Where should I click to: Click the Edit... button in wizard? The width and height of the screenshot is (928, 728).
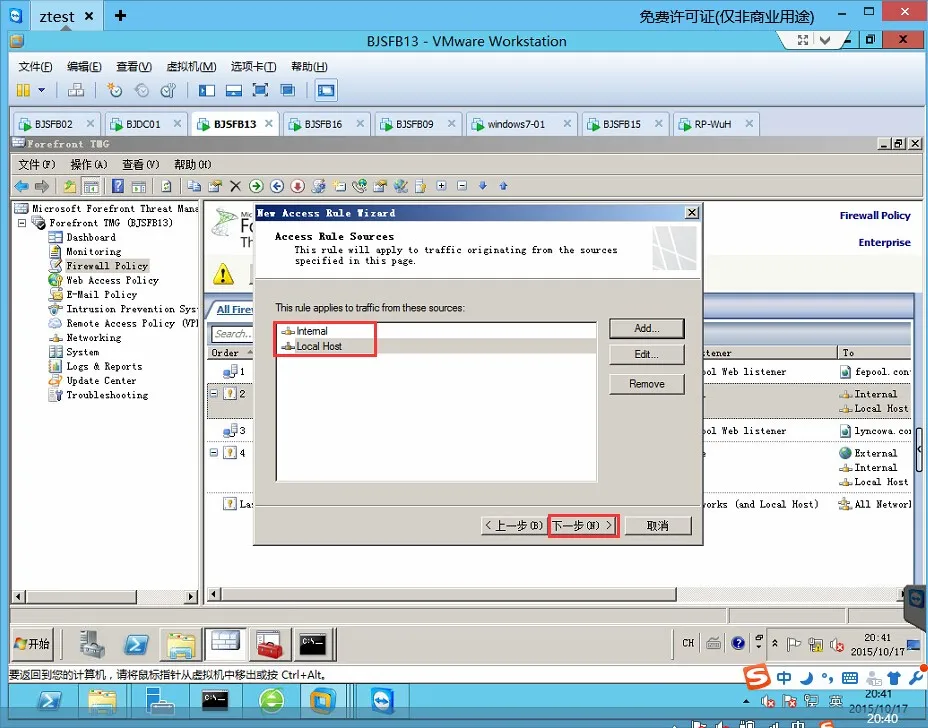click(x=646, y=355)
